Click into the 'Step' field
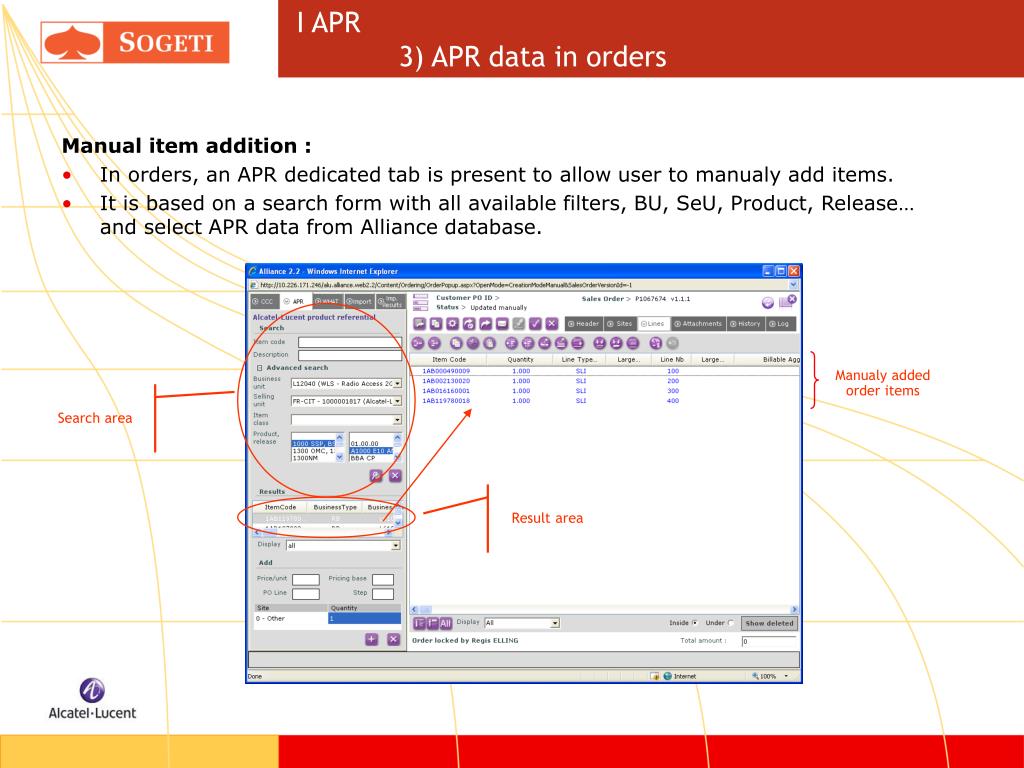 (383, 594)
